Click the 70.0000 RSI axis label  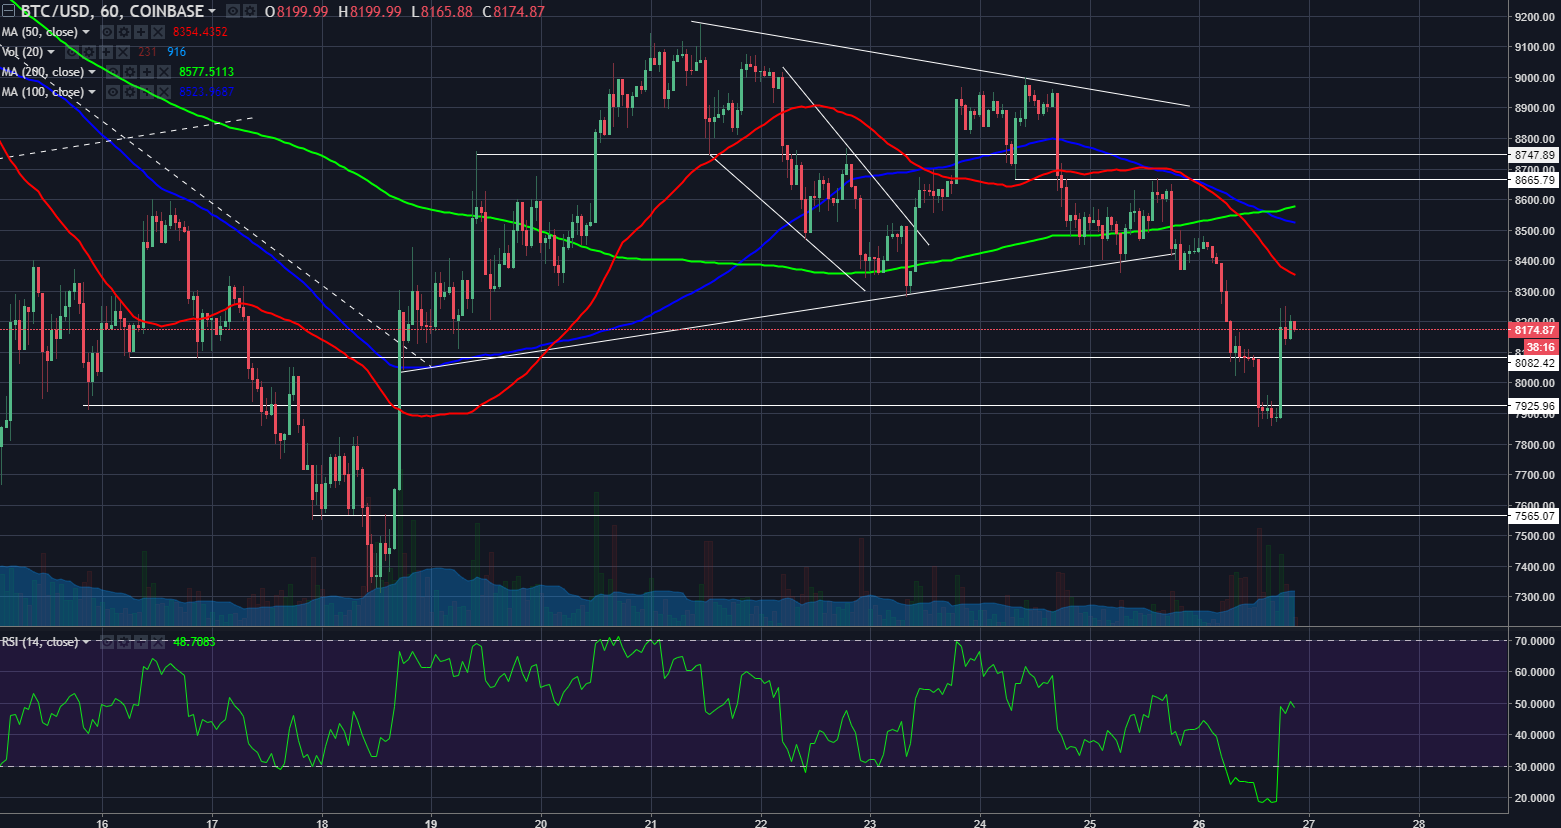pos(1534,640)
